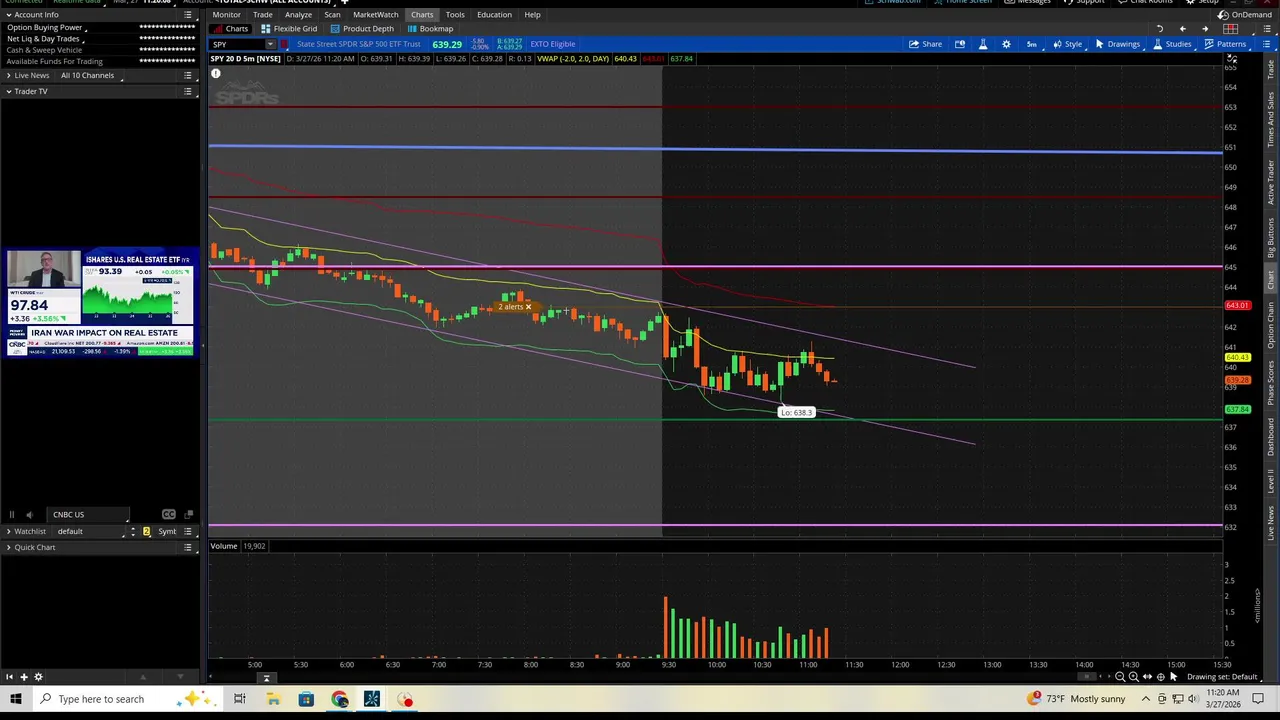Collapse the Account Info panel
This screenshot has height=720, width=1280.
click(x=8, y=15)
